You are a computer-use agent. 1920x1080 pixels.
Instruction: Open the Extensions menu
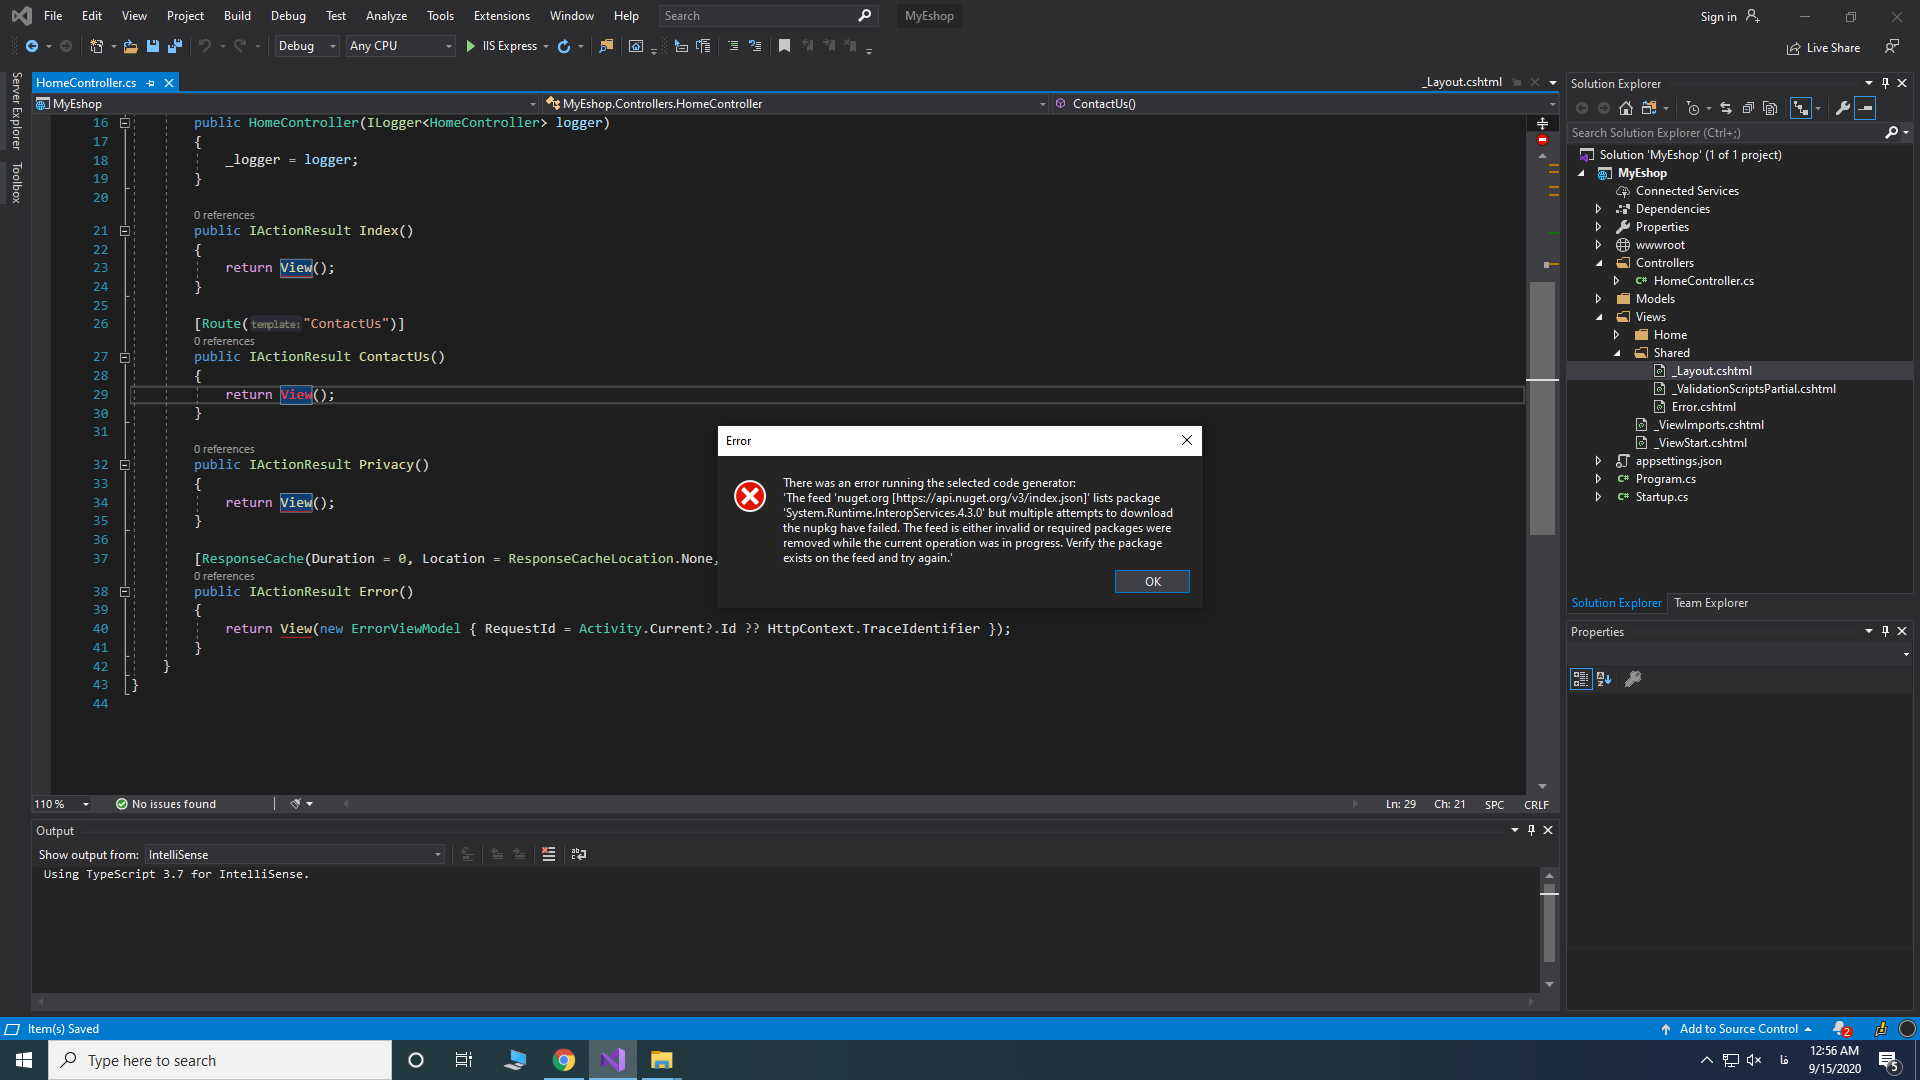(x=501, y=16)
